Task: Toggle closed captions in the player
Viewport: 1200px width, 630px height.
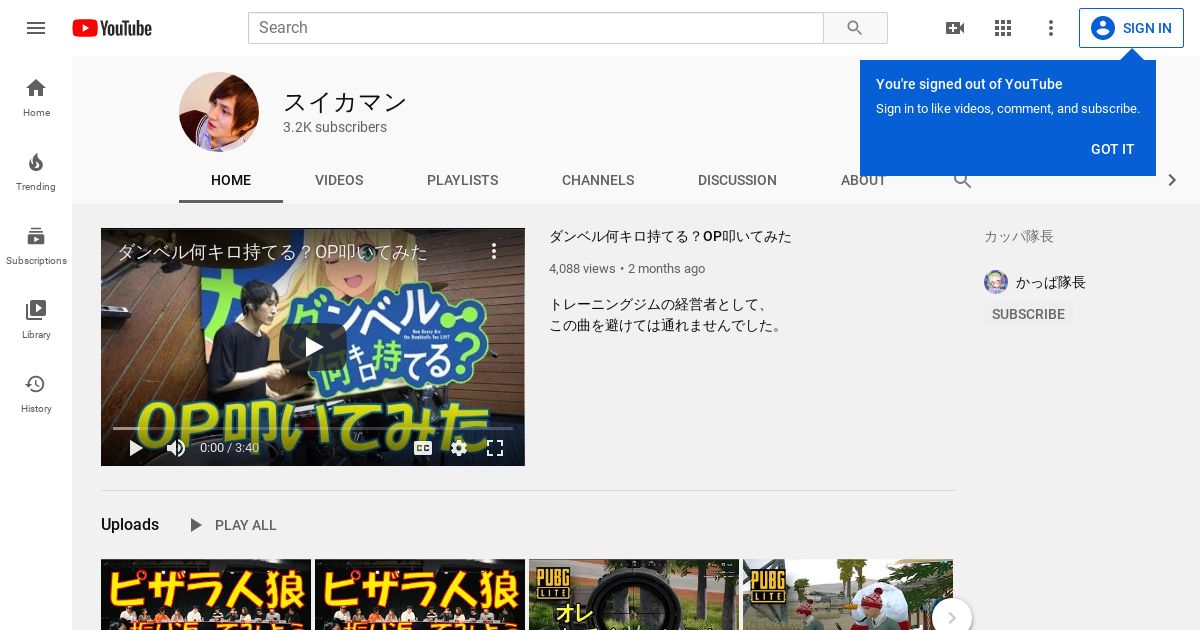Action: (x=423, y=448)
